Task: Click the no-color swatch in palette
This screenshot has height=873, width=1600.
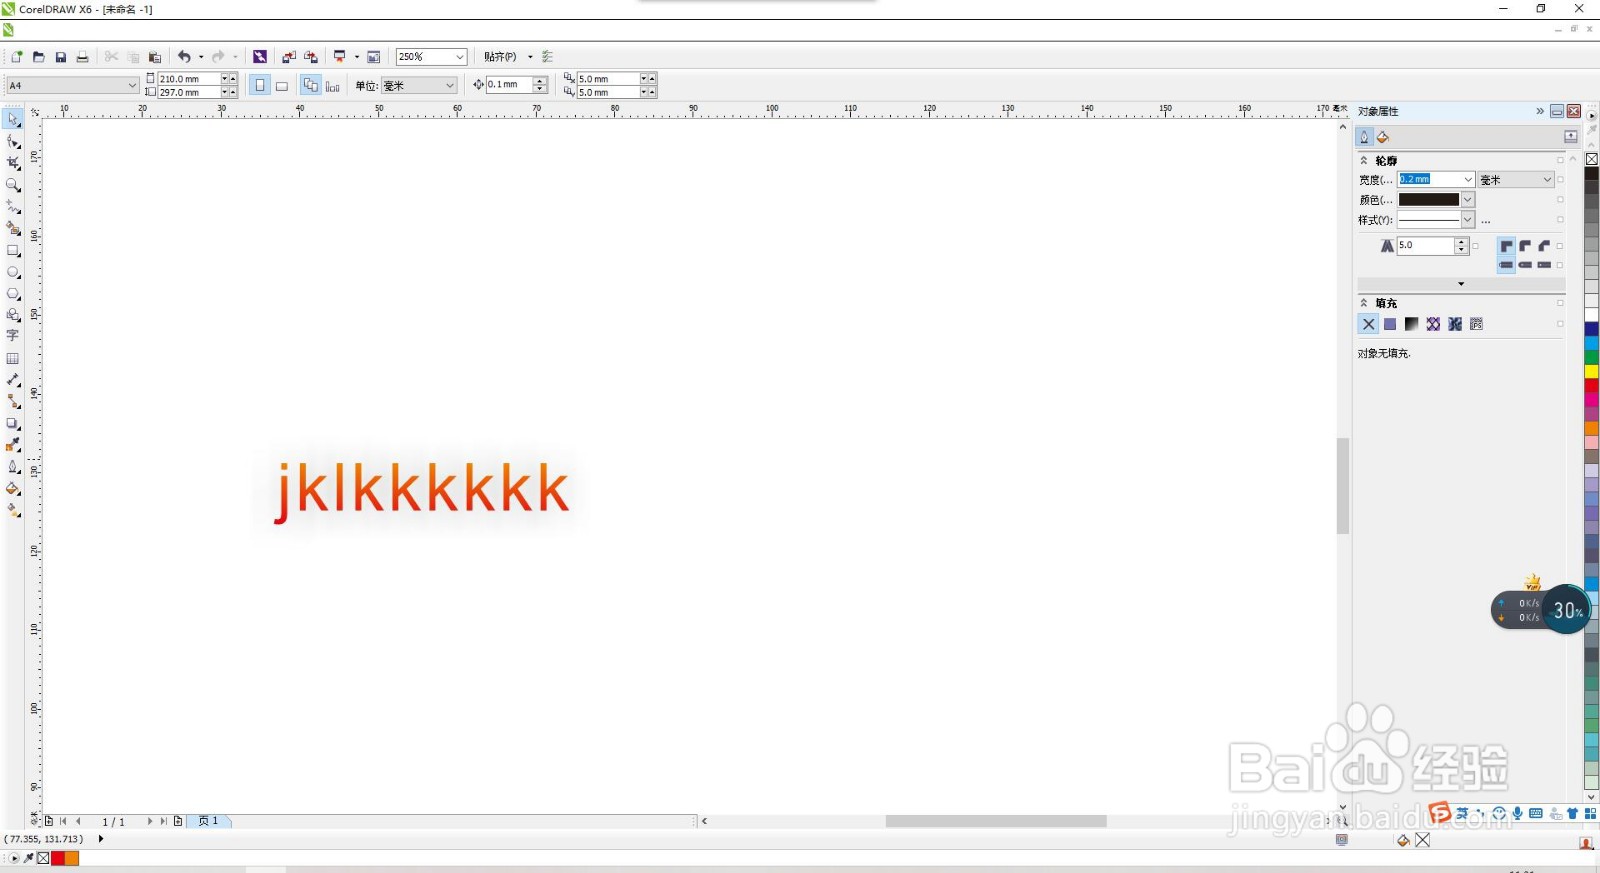Action: (1592, 159)
